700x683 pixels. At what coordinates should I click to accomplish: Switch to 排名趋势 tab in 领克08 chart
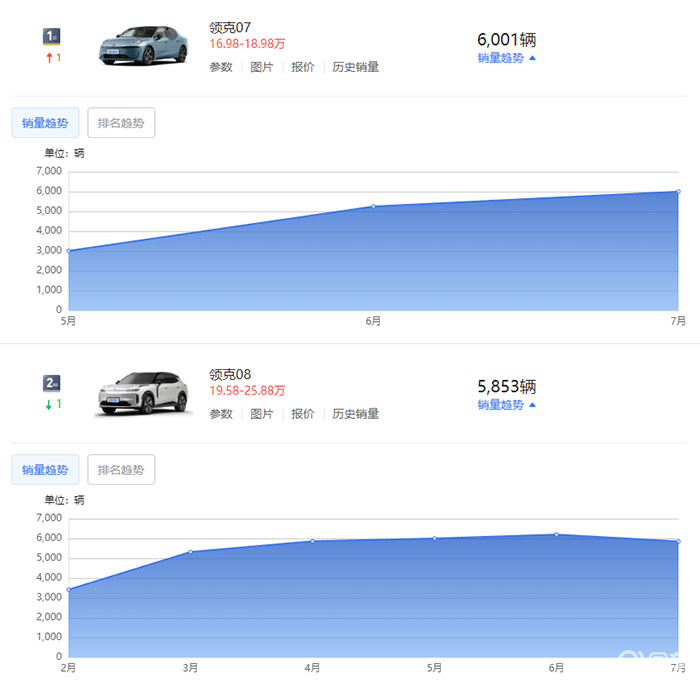pos(121,469)
